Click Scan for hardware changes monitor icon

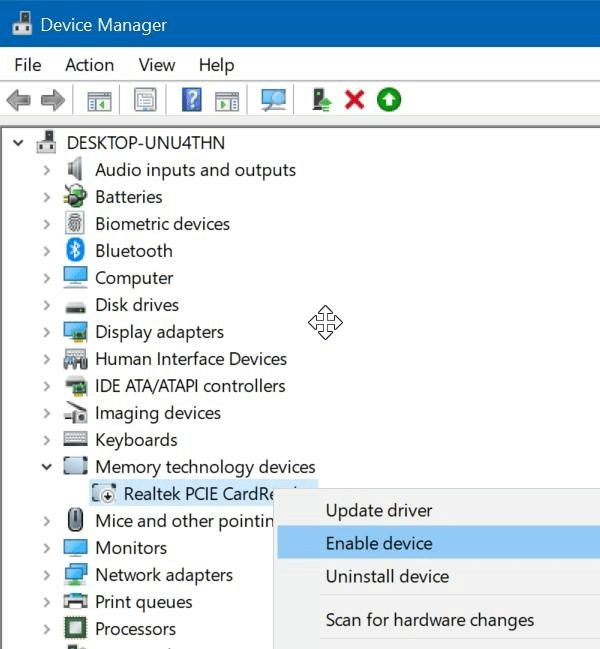tap(273, 100)
